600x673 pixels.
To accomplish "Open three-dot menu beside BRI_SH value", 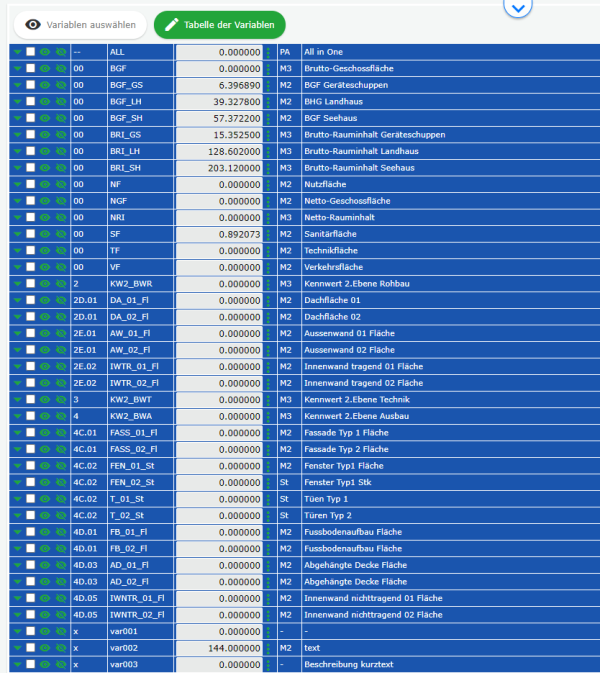I will coord(269,168).
